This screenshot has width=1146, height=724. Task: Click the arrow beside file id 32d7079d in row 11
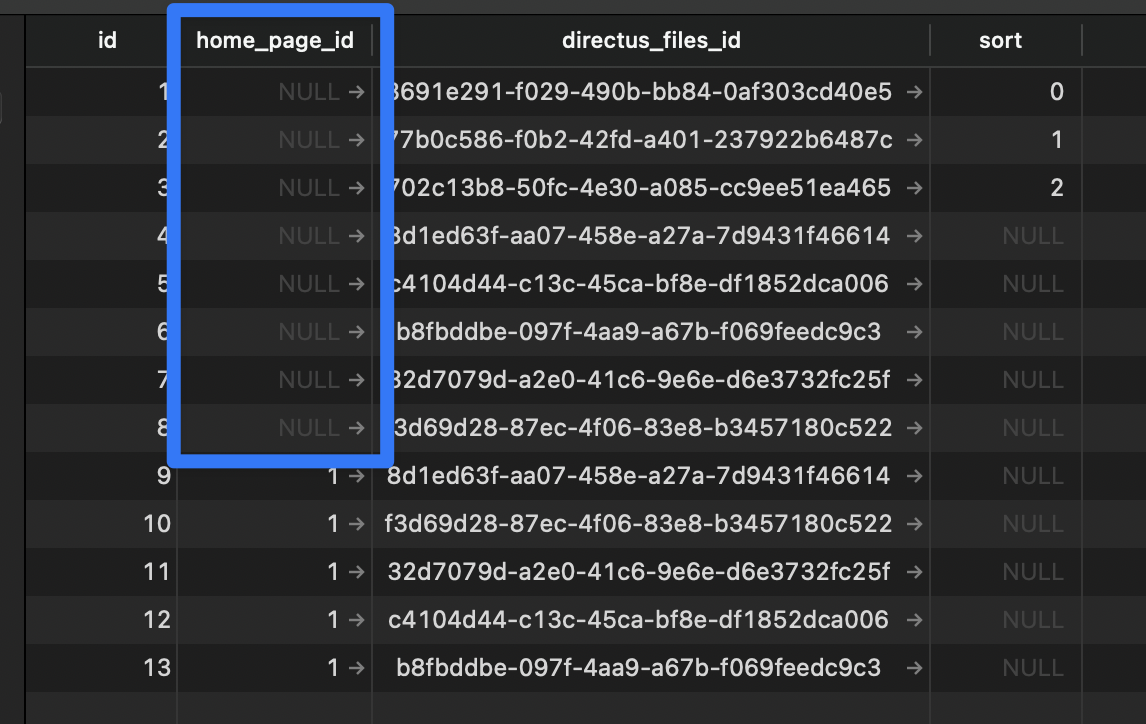pyautogui.click(x=913, y=571)
